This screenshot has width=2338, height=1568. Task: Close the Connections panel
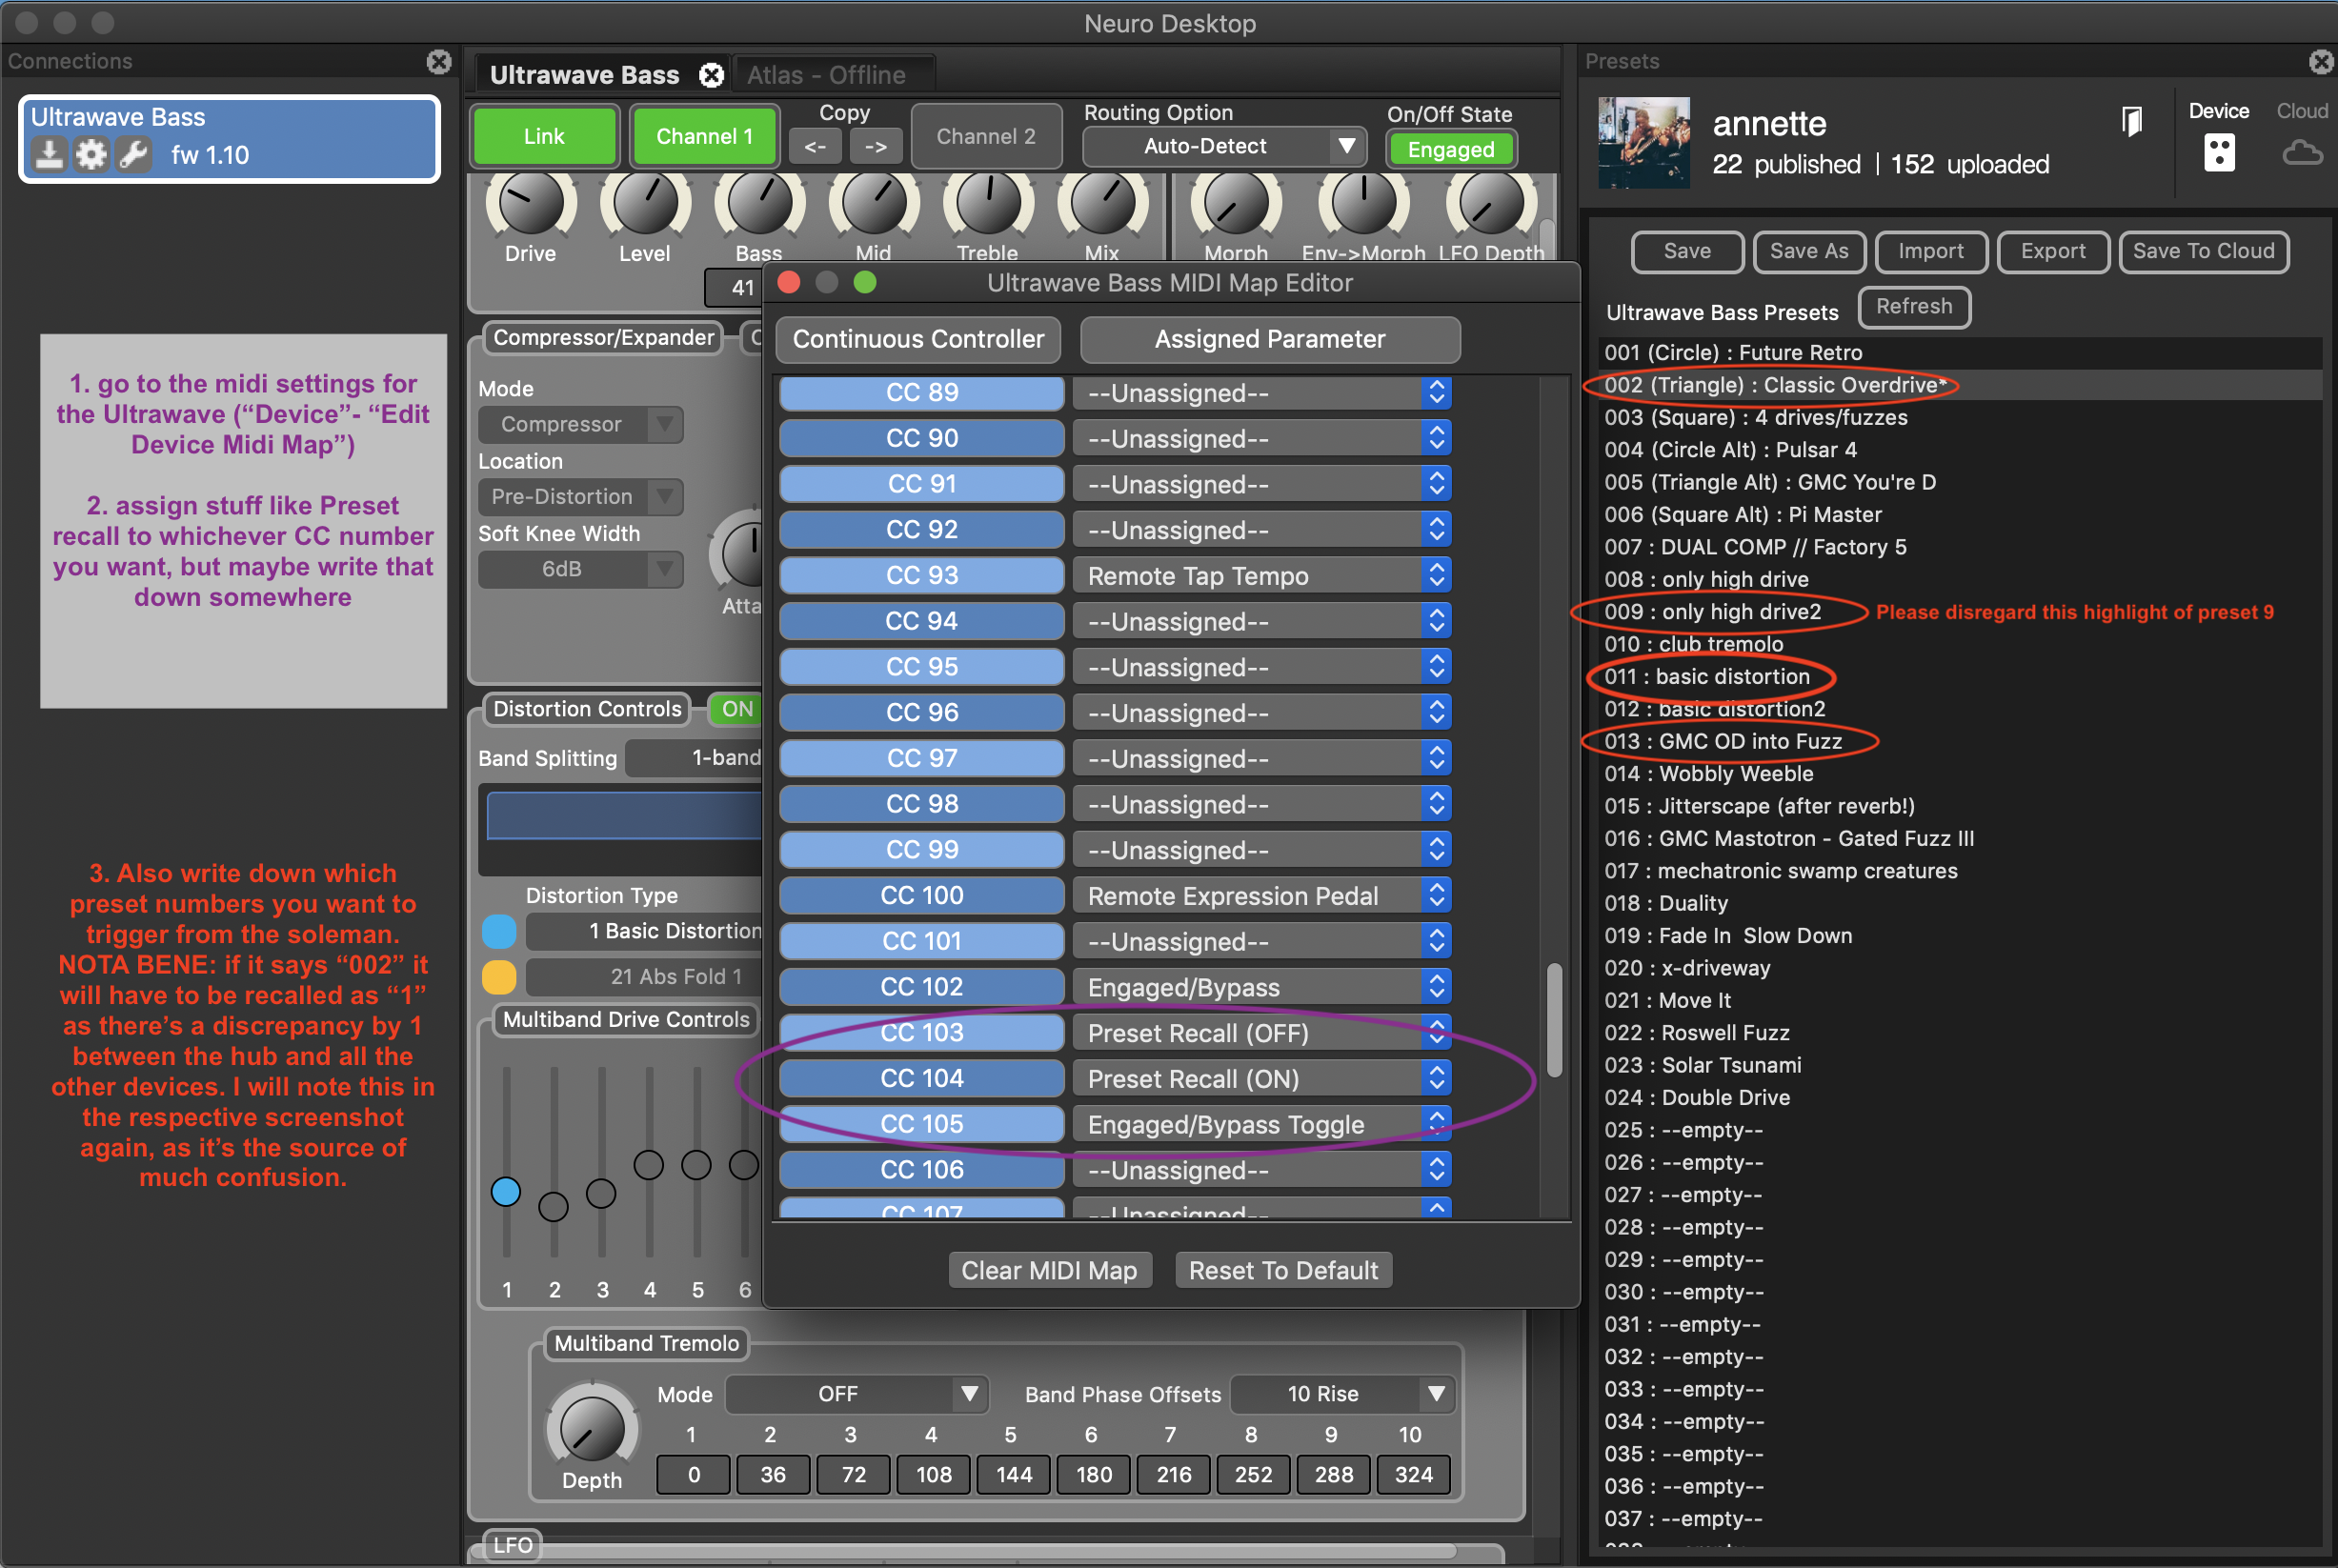pyautogui.click(x=439, y=62)
